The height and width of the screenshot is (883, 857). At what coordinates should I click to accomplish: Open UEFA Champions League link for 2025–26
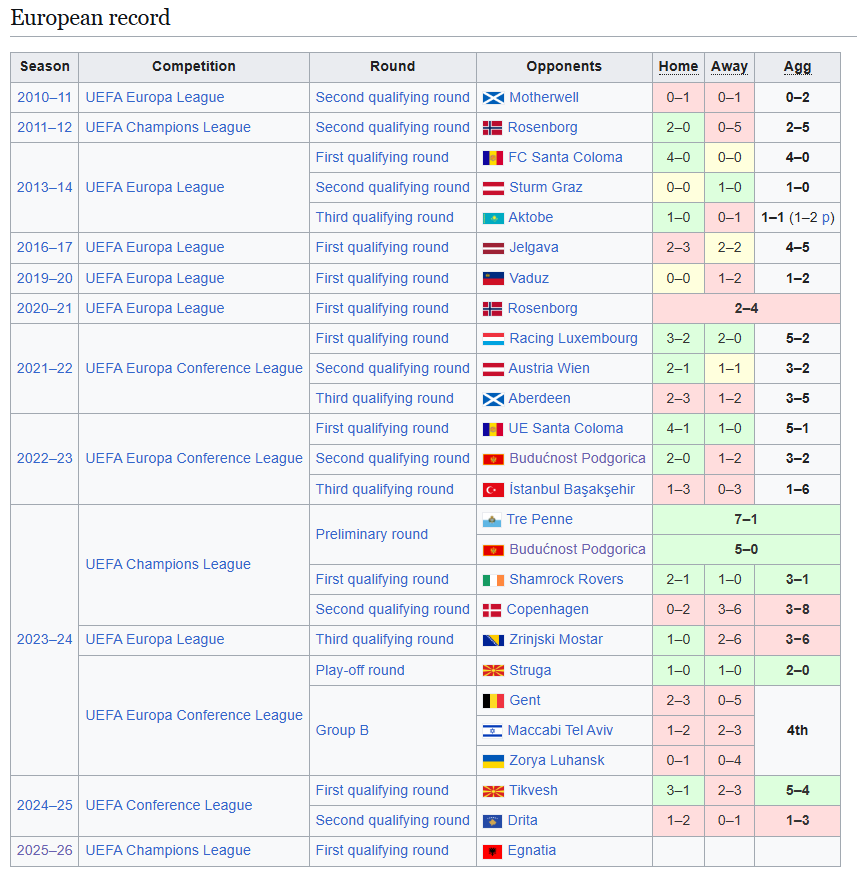pyautogui.click(x=168, y=850)
